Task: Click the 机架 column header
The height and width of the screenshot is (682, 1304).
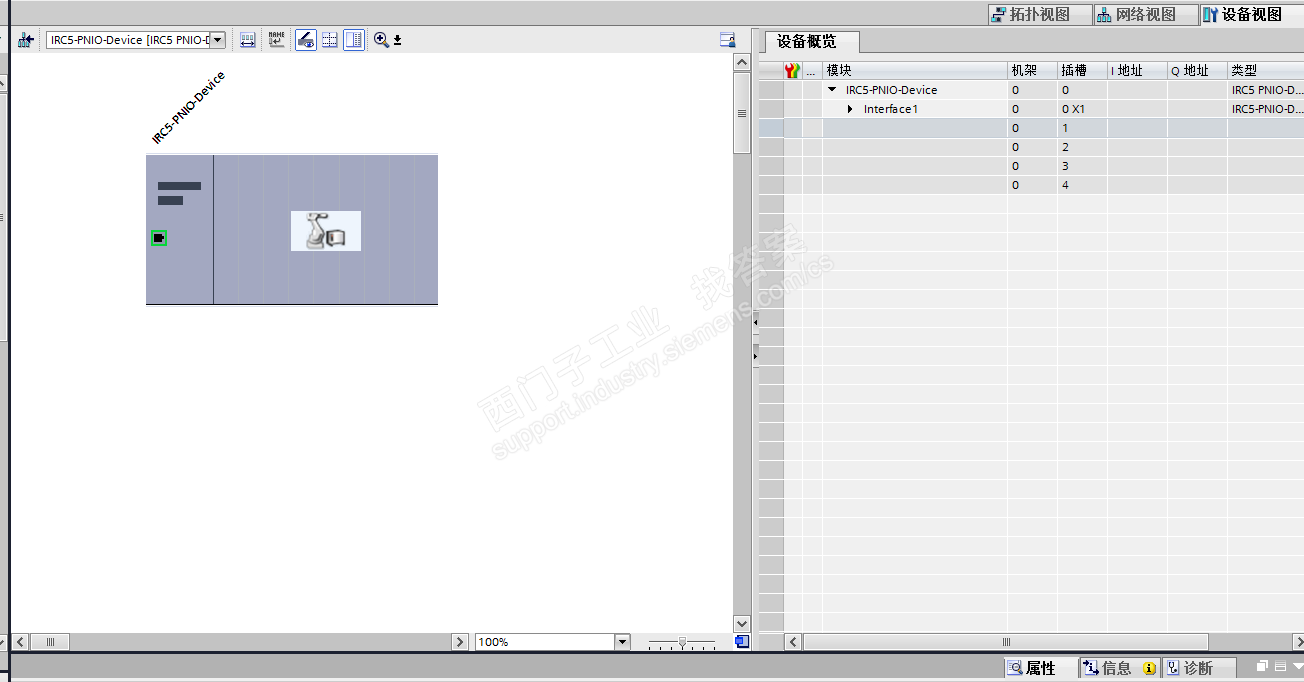Action: (x=1032, y=71)
